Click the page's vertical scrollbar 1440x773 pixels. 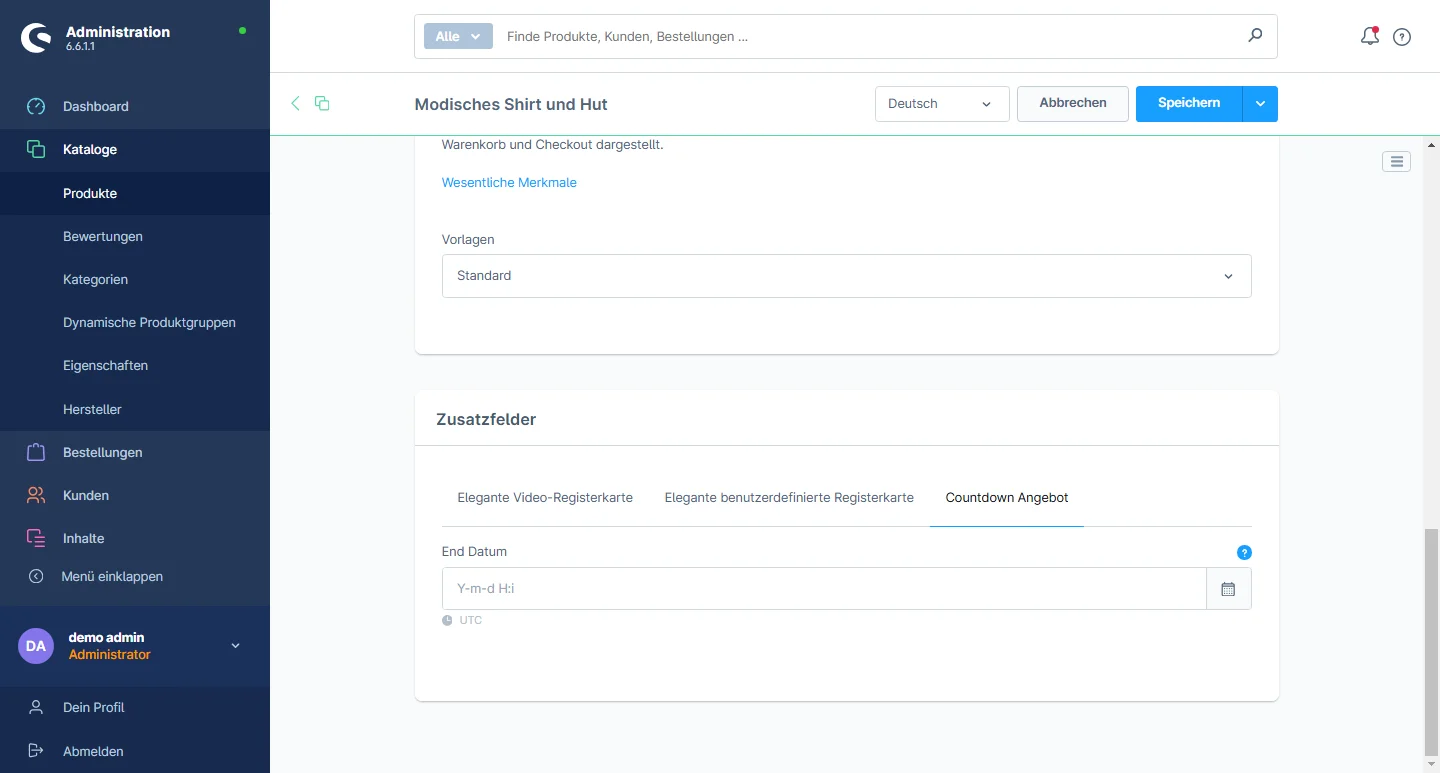(1431, 640)
